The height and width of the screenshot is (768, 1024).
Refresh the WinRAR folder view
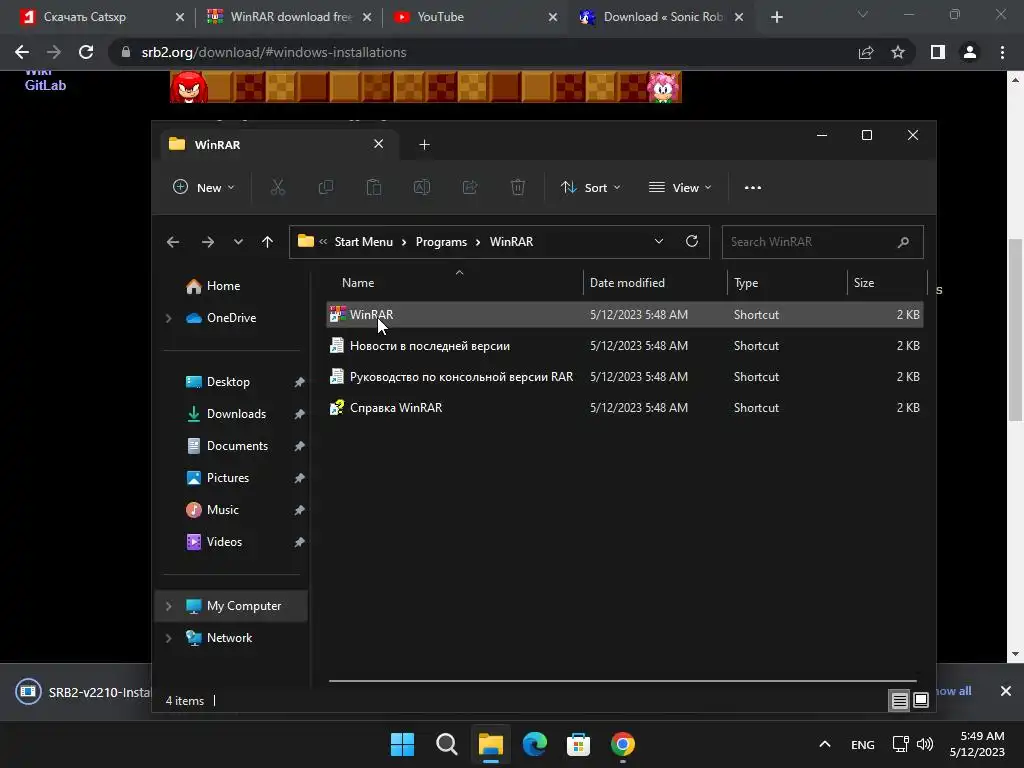click(692, 241)
